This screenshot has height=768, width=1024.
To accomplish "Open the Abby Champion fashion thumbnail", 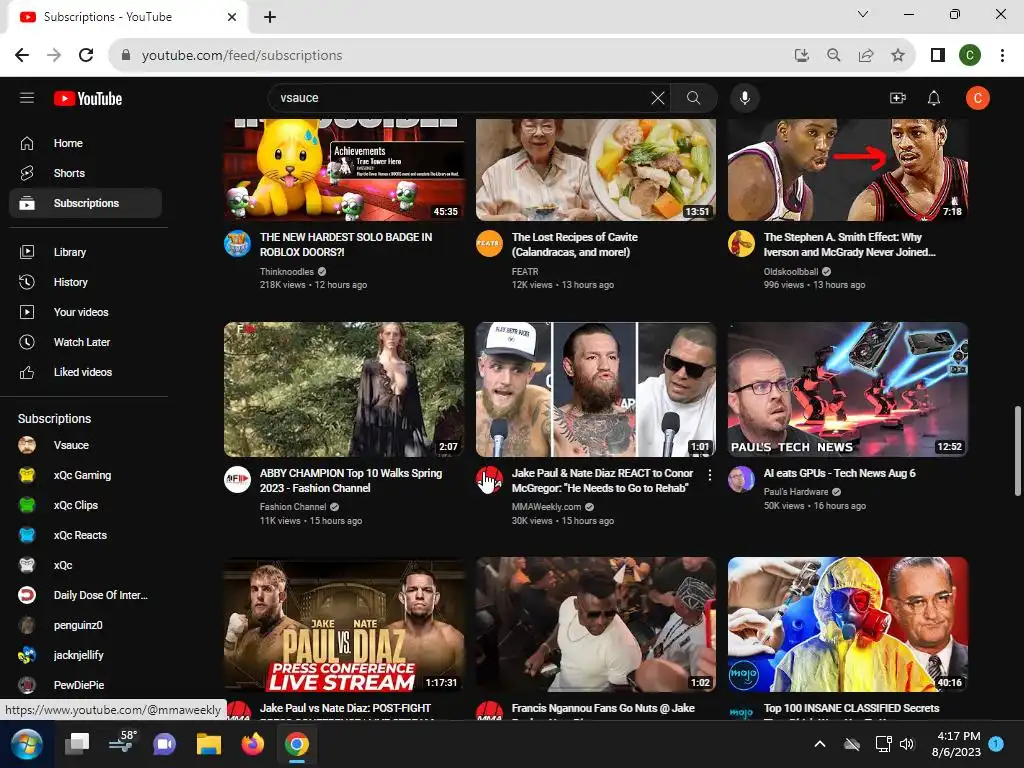I will coord(344,389).
